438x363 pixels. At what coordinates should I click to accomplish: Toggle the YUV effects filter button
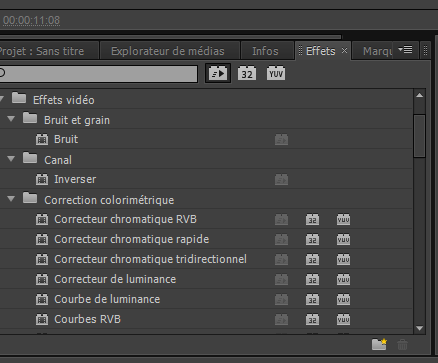[x=276, y=73]
